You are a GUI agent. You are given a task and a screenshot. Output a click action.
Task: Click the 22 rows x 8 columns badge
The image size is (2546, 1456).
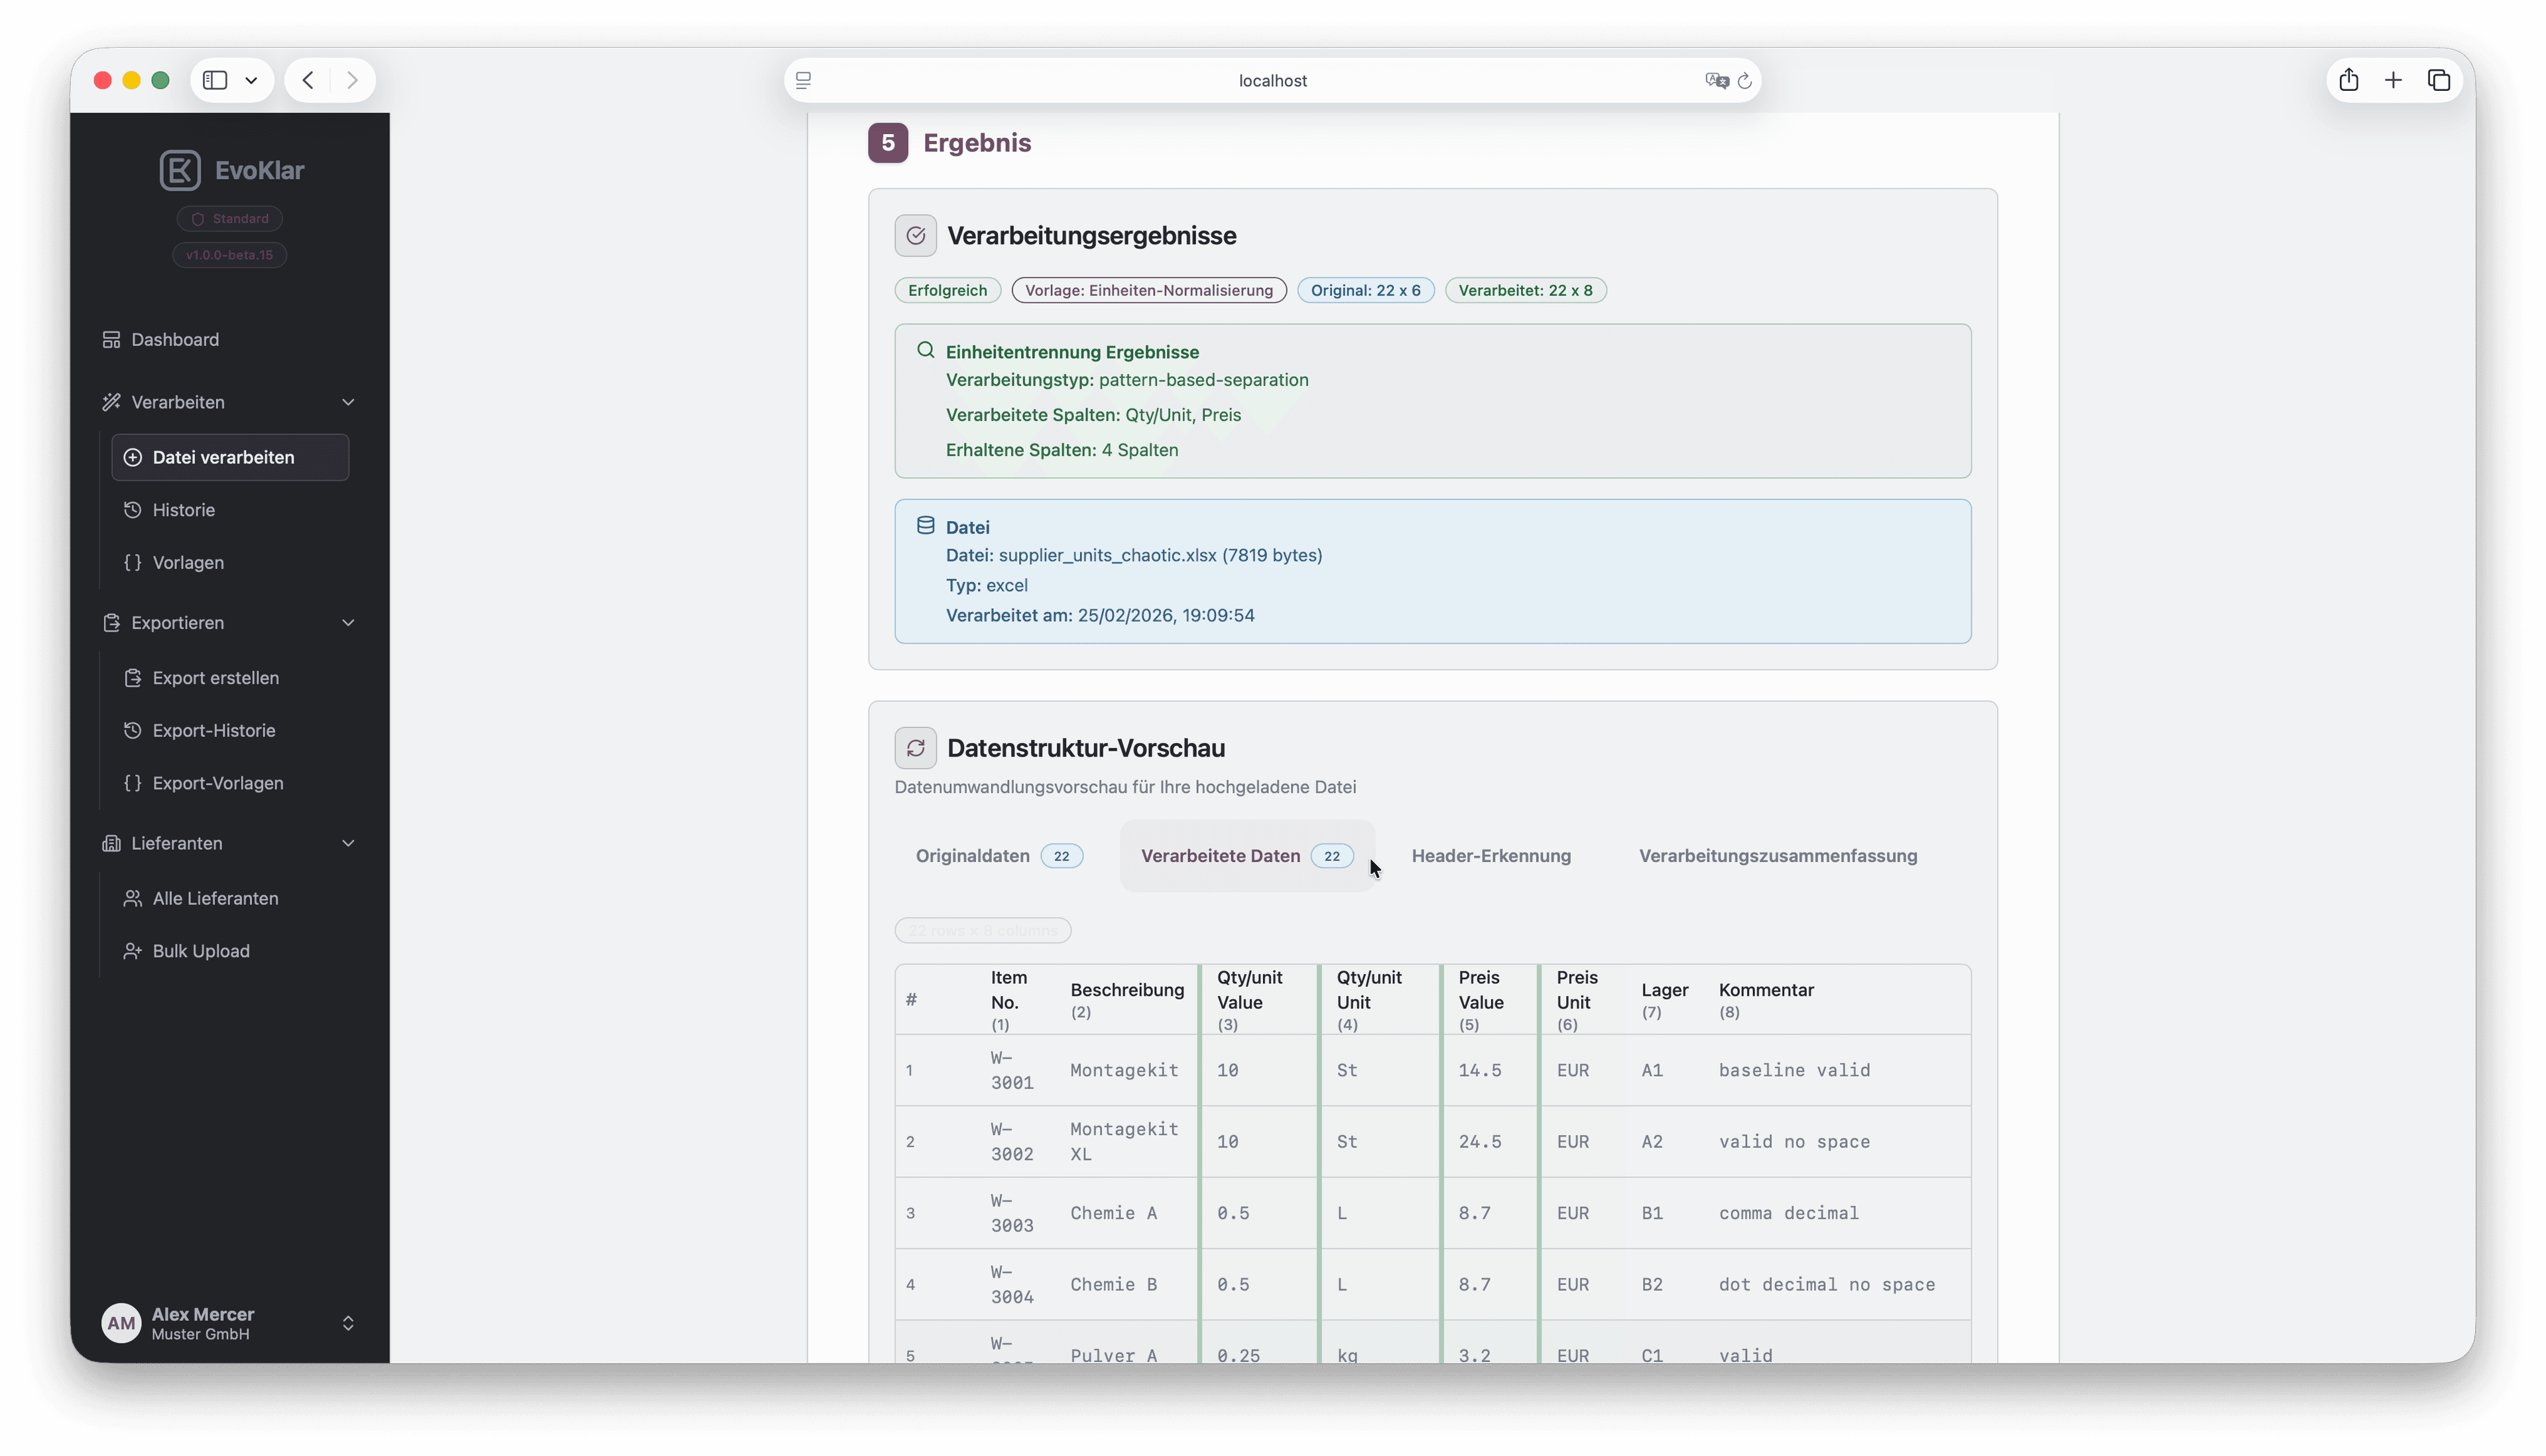coord(982,930)
